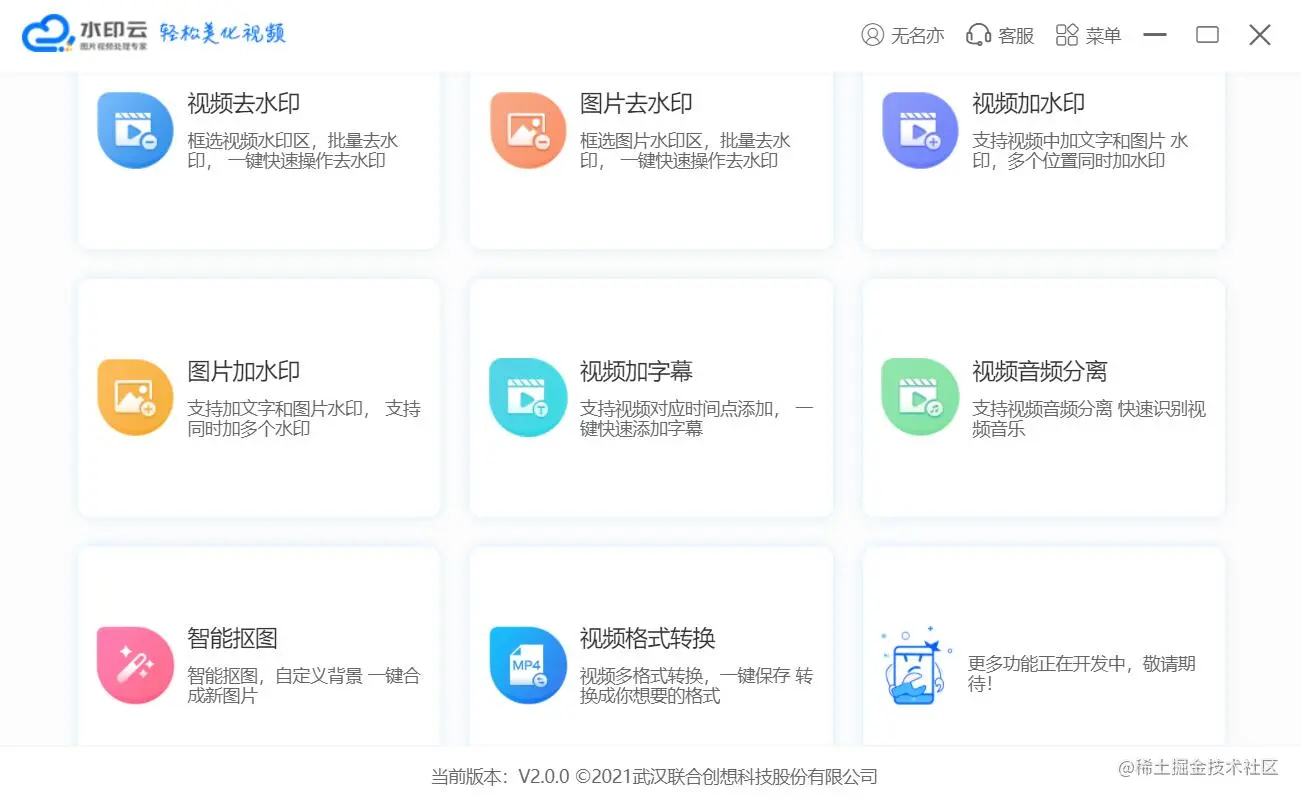The image size is (1301, 800).
Task: Close the 水印云 window
Action: (x=1260, y=35)
